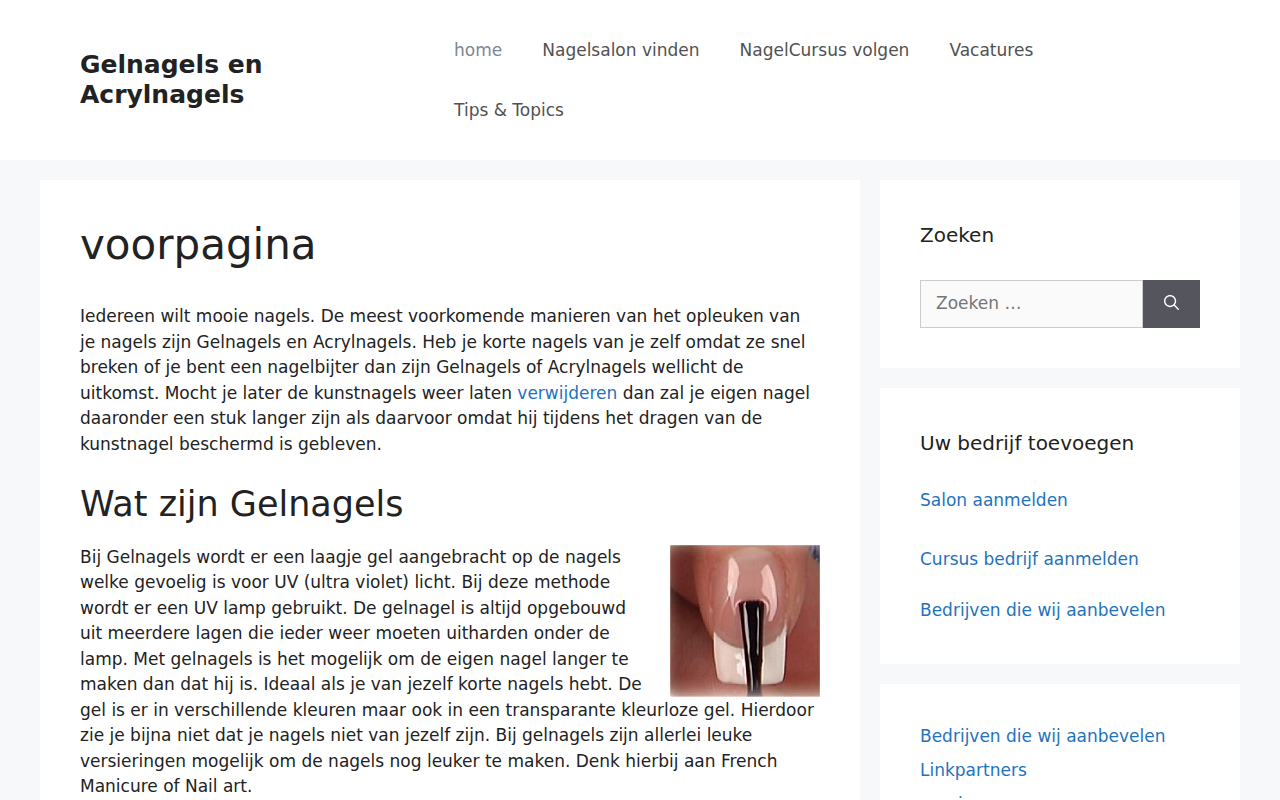
Task: Open Nagelsalon vinden menu item
Action: tap(621, 50)
